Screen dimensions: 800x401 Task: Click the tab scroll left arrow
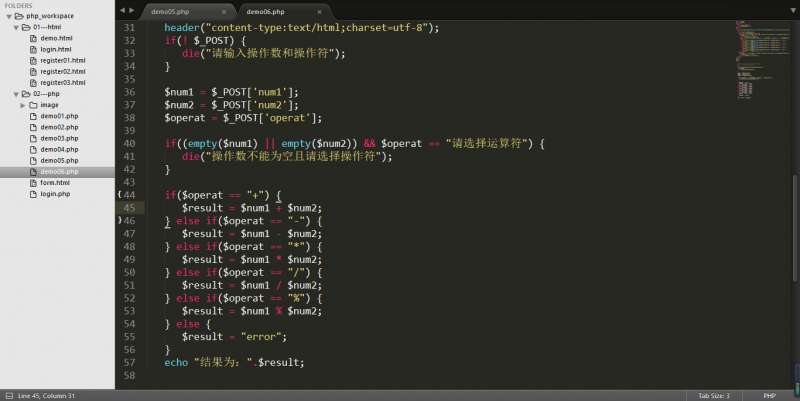pos(122,10)
